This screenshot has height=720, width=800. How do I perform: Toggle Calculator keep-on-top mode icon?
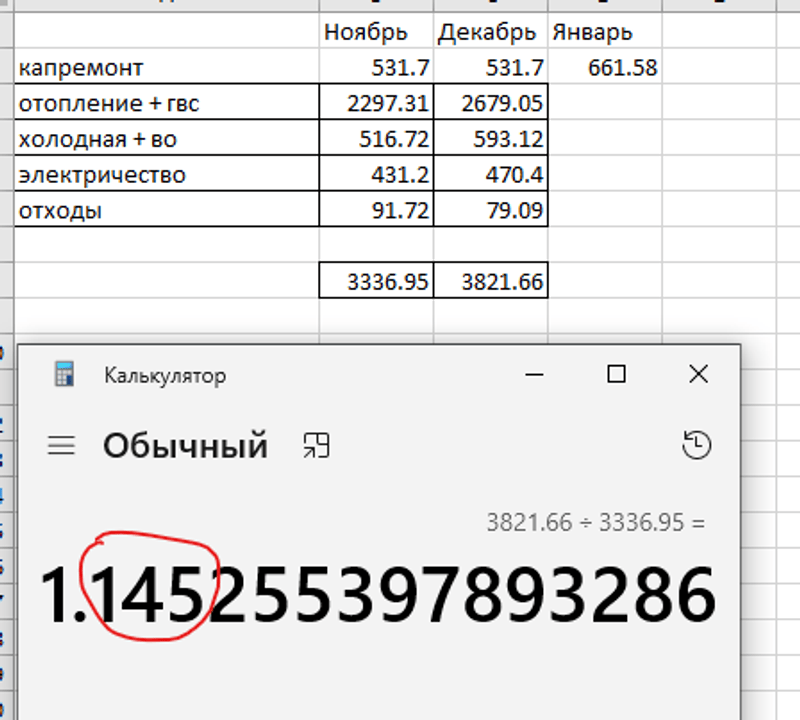click(x=316, y=445)
